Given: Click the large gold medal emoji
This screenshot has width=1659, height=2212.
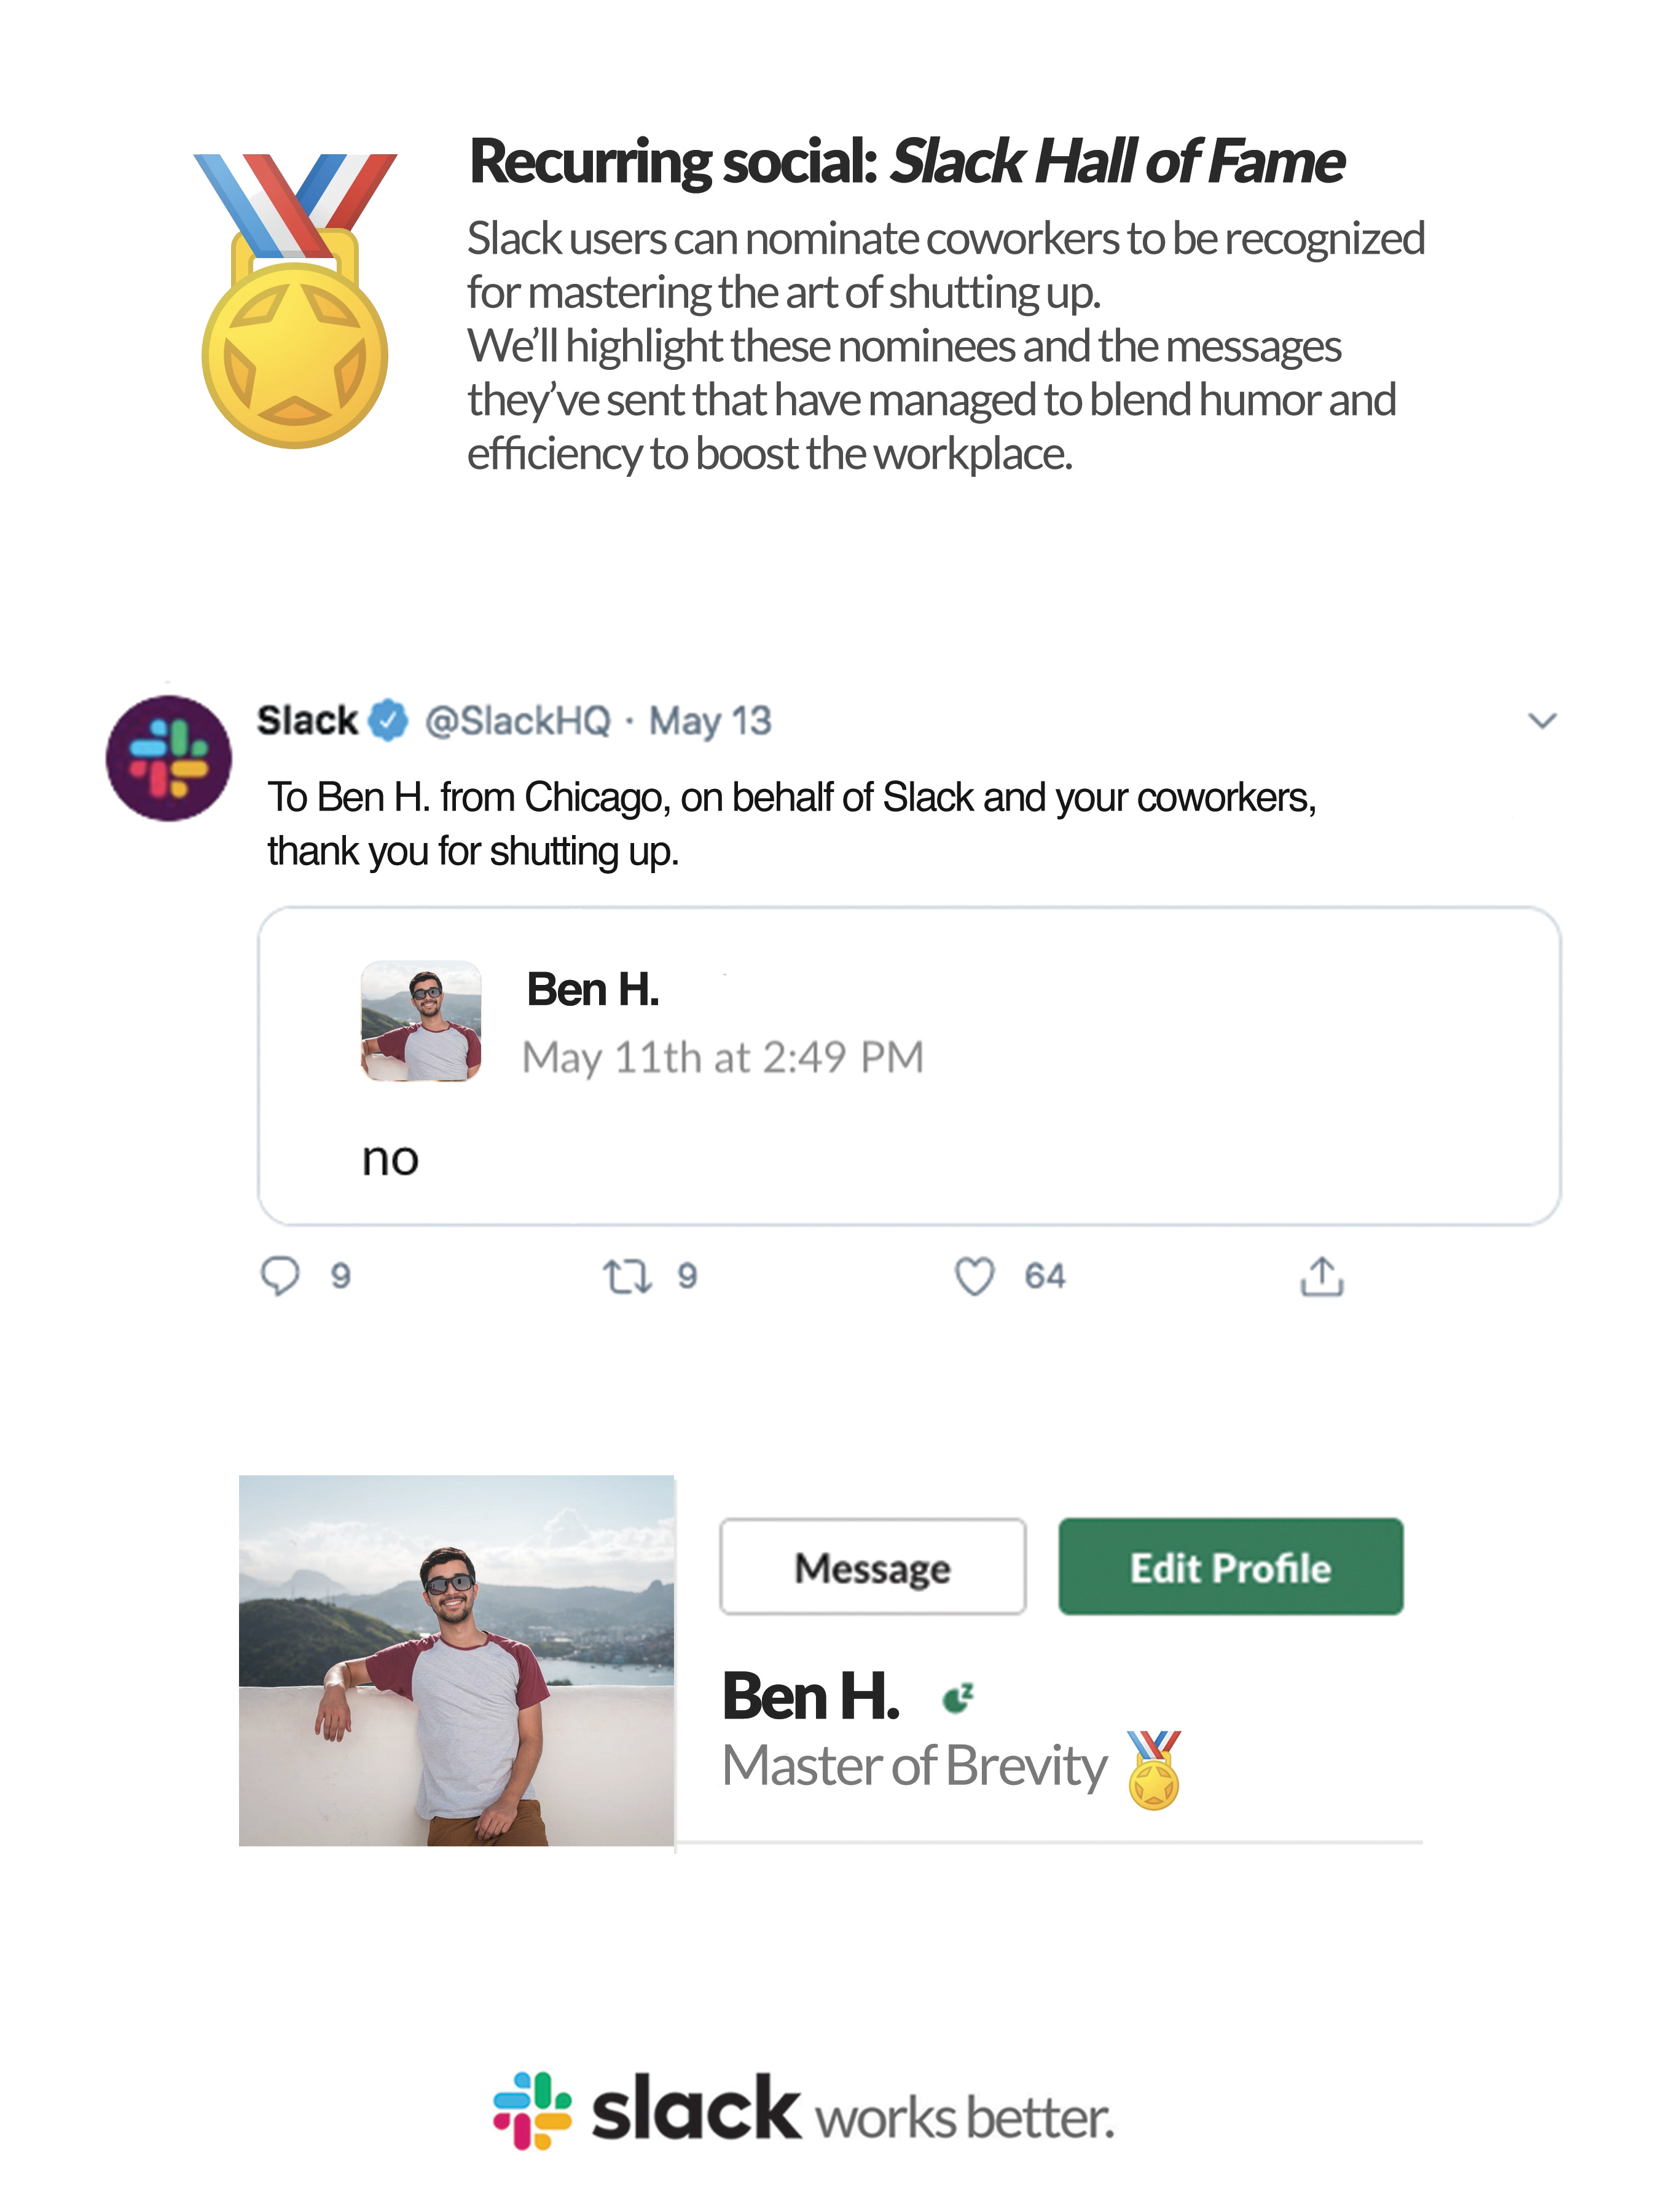Looking at the screenshot, I should point(295,300).
